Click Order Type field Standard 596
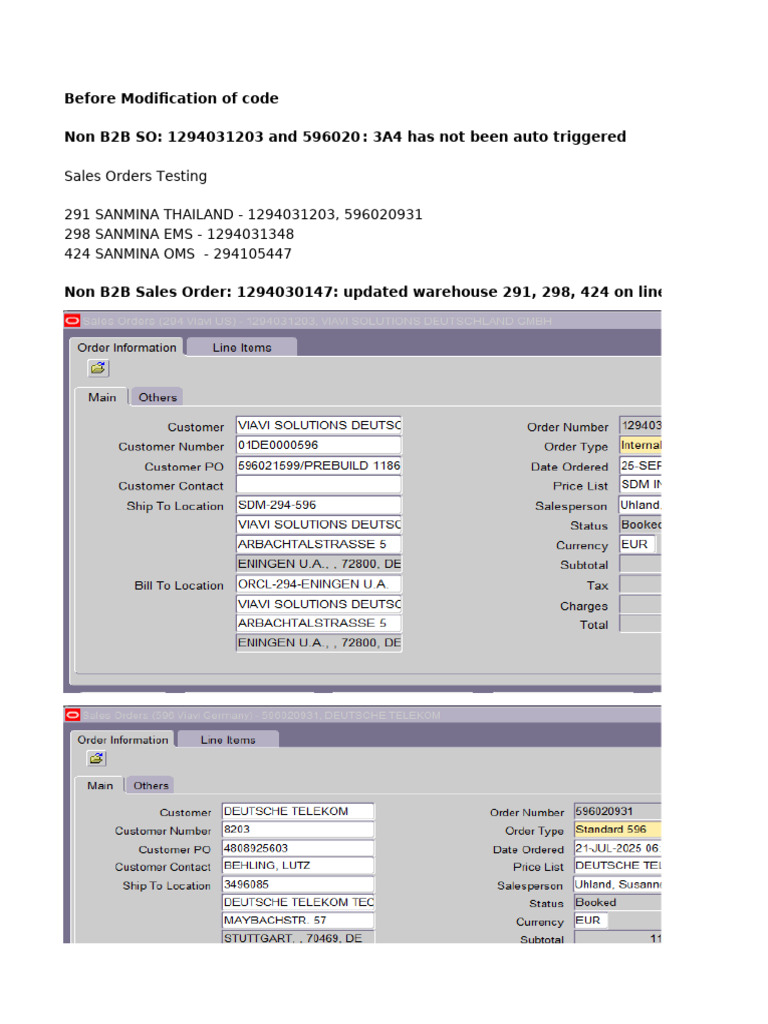 pos(618,829)
